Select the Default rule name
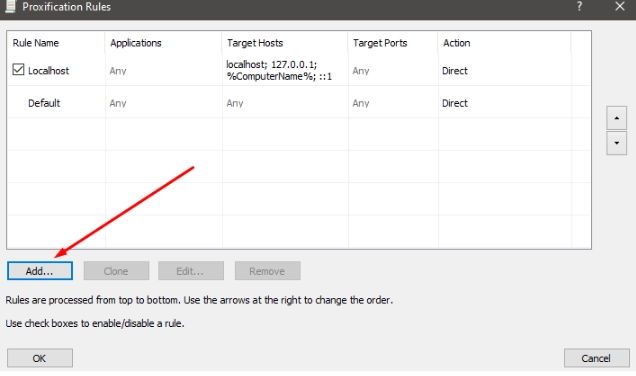The width and height of the screenshot is (636, 376). [x=44, y=103]
